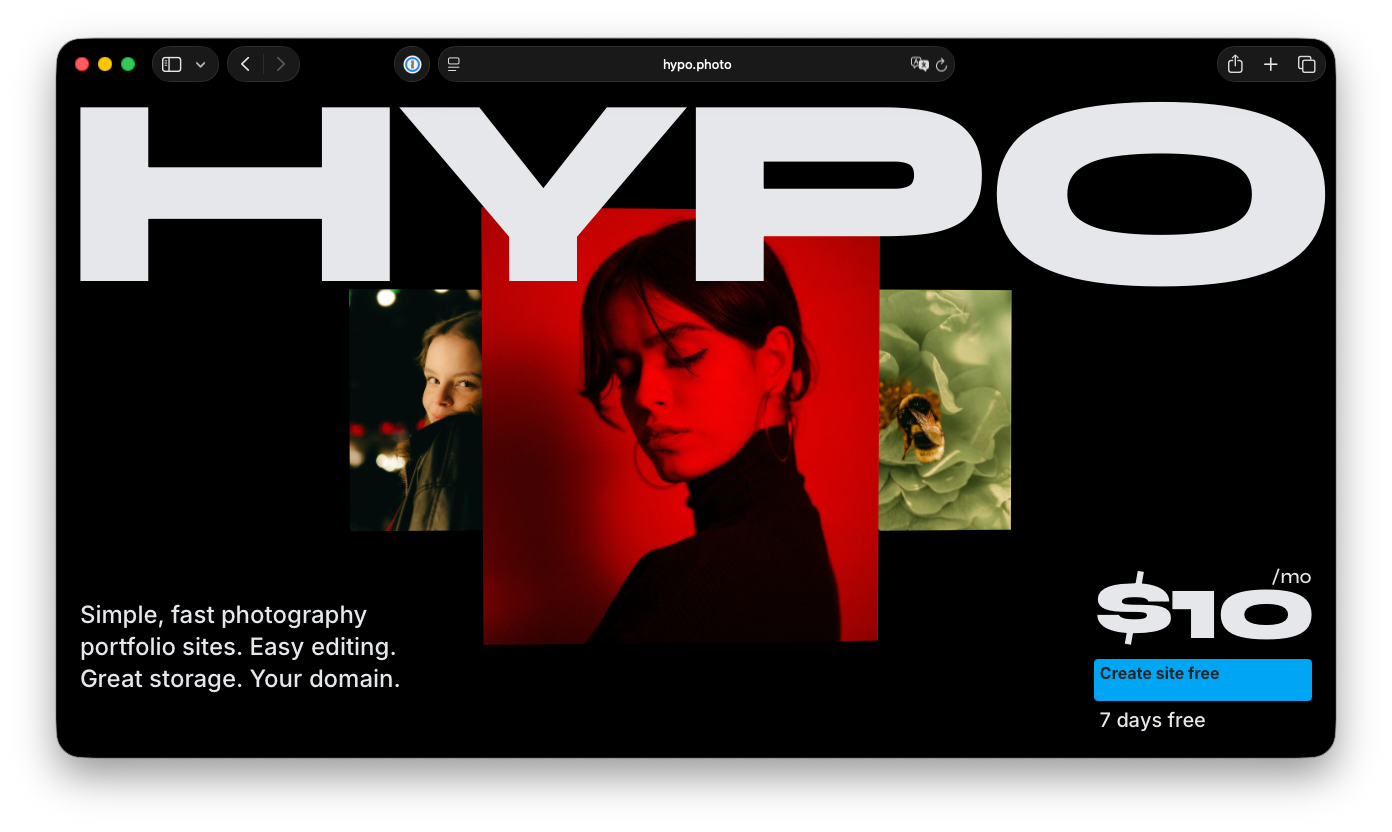Open the sidebar options dropdown chevron
Screen dimensions: 1392x832
tap(201, 65)
